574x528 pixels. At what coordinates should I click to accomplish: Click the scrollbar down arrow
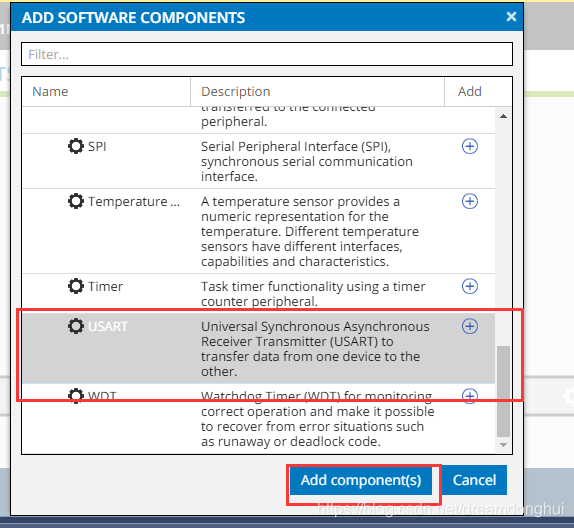(x=503, y=445)
